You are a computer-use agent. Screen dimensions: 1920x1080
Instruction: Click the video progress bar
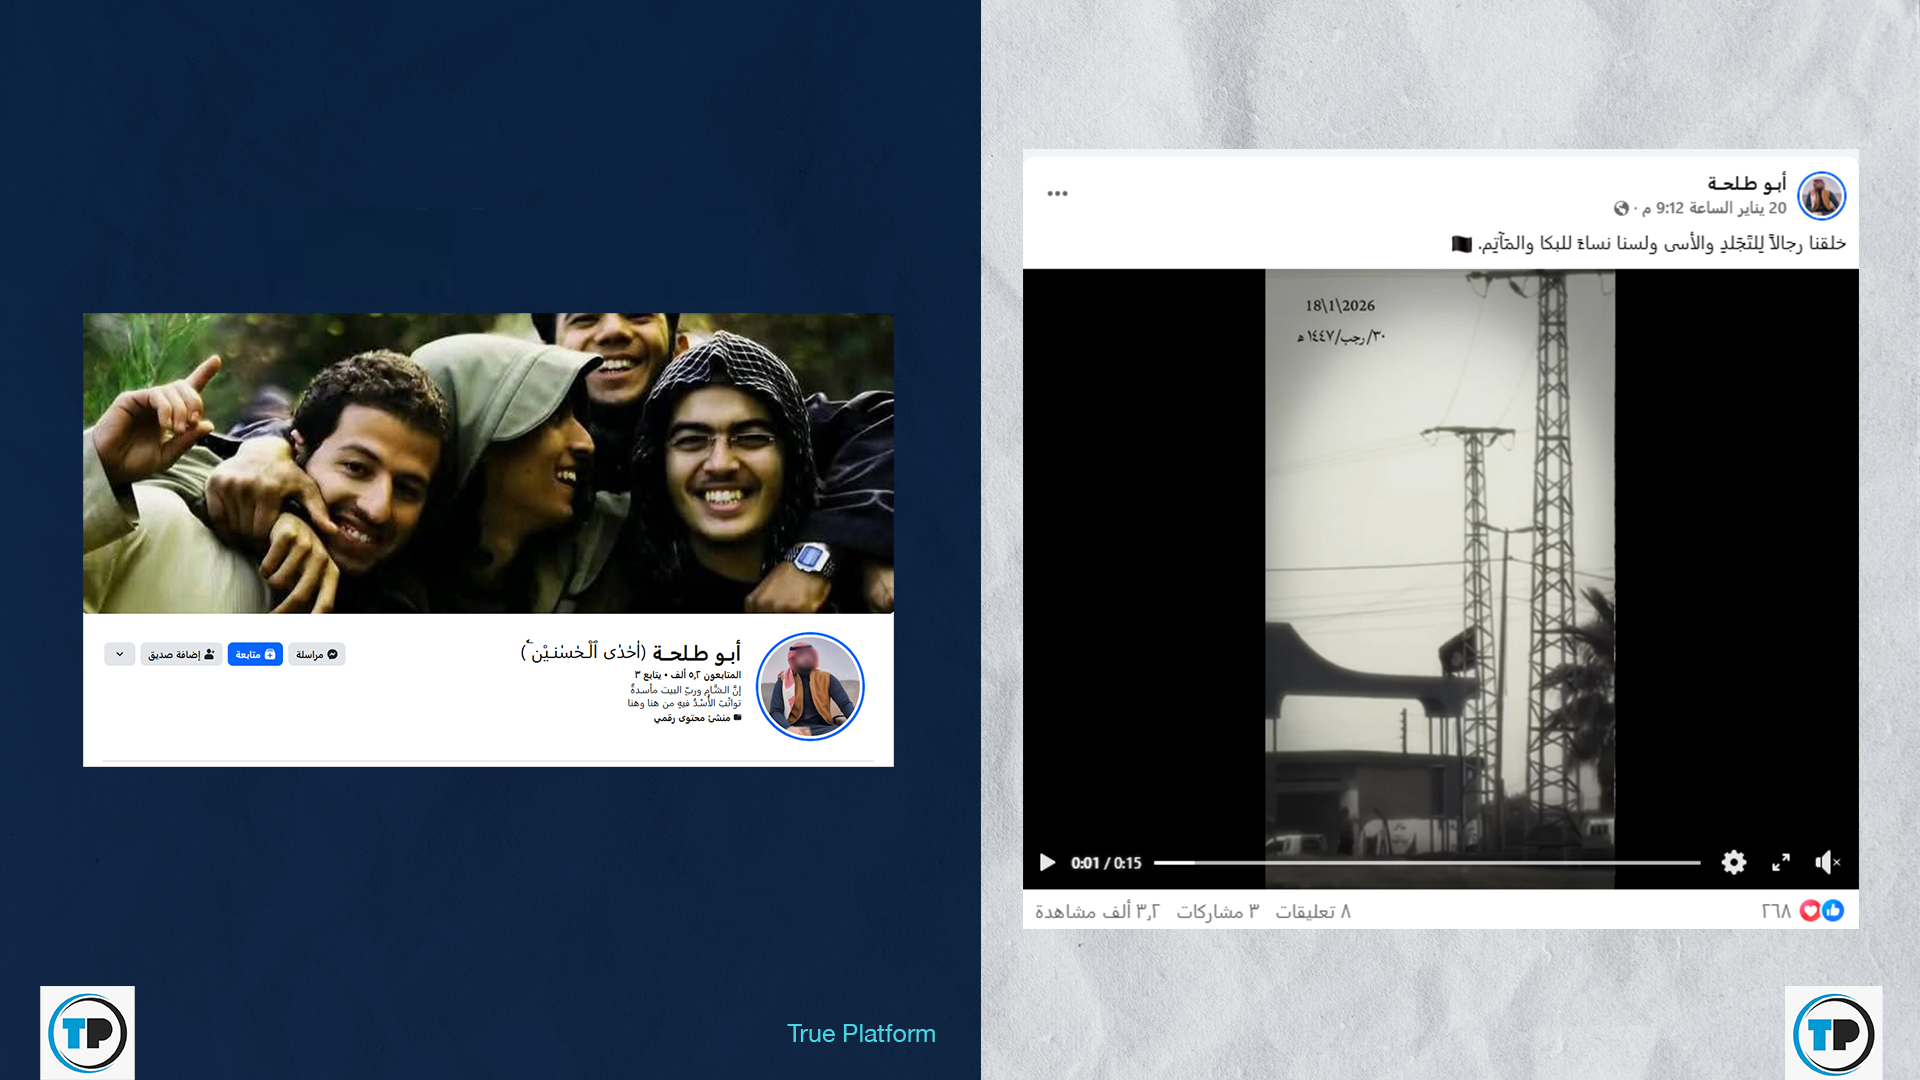point(1426,862)
